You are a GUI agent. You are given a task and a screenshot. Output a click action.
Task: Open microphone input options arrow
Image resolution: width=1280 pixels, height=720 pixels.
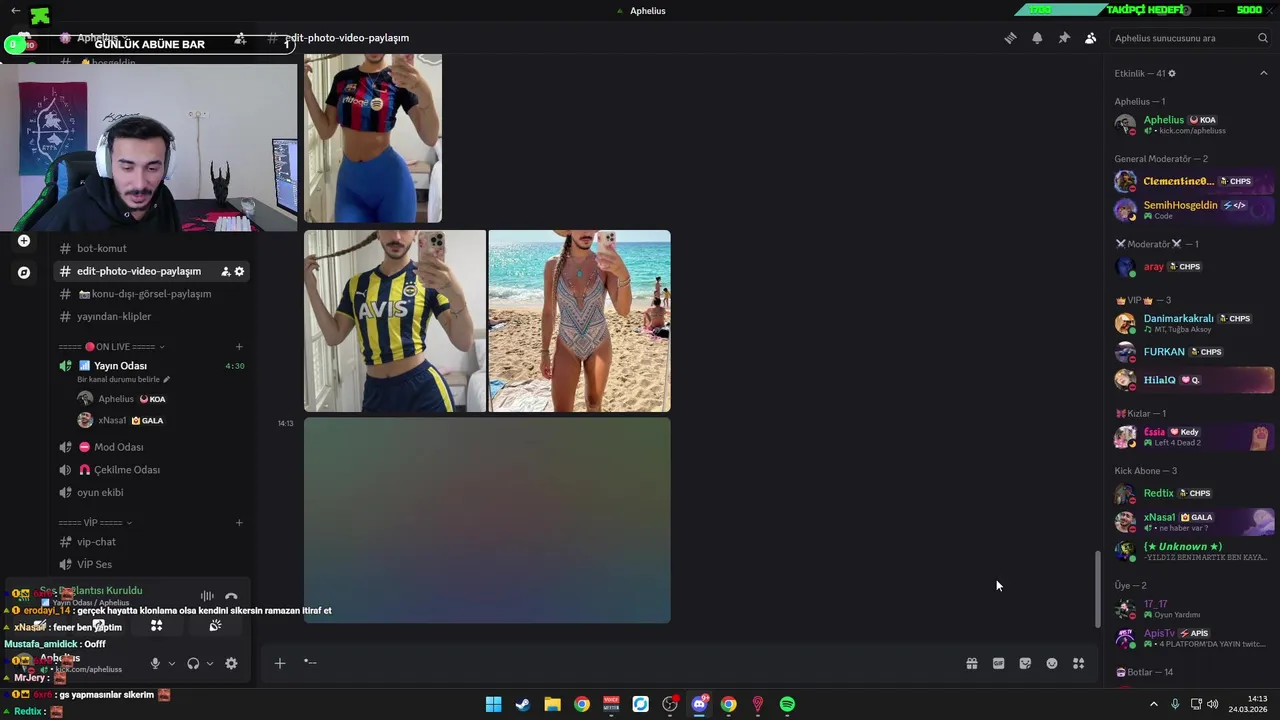coord(172,663)
